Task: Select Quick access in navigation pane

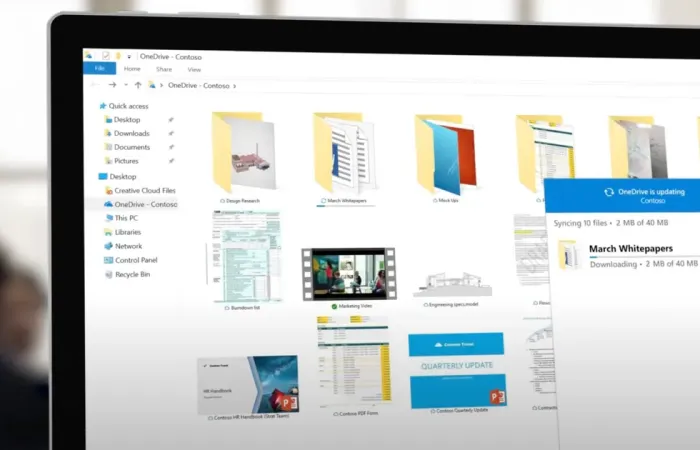Action: tap(124, 106)
